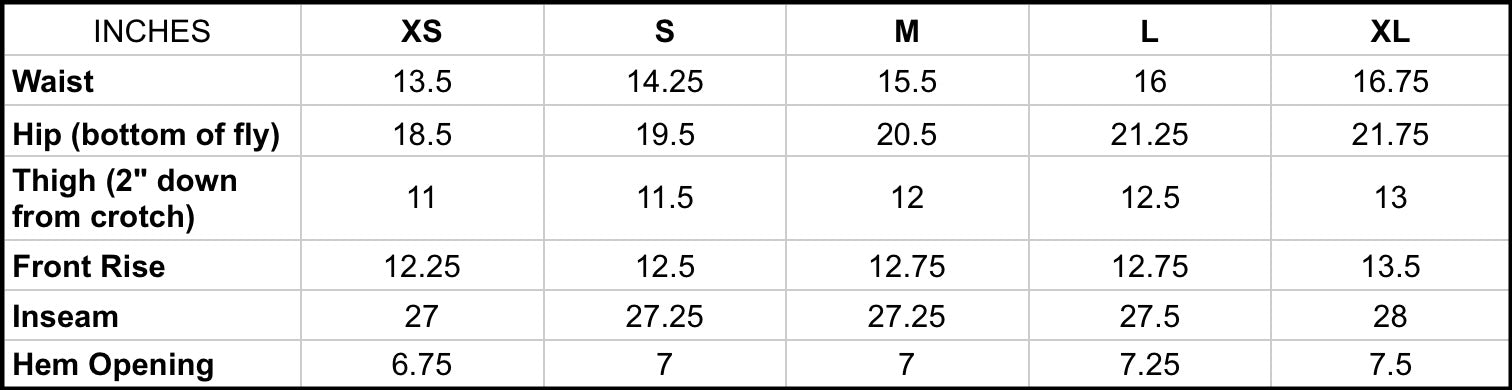
Task: Select the M thigh value 12
Action: pos(907,198)
